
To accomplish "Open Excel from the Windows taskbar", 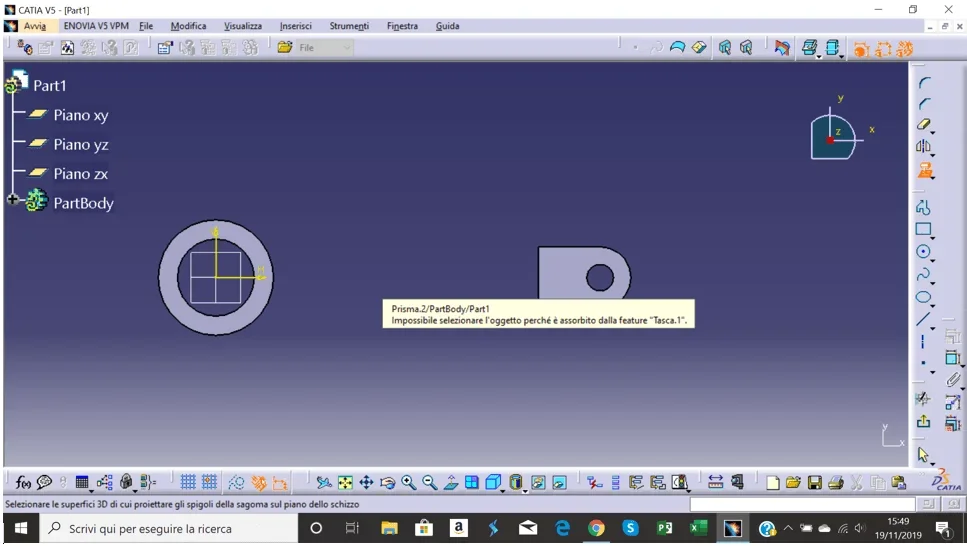I will click(699, 529).
